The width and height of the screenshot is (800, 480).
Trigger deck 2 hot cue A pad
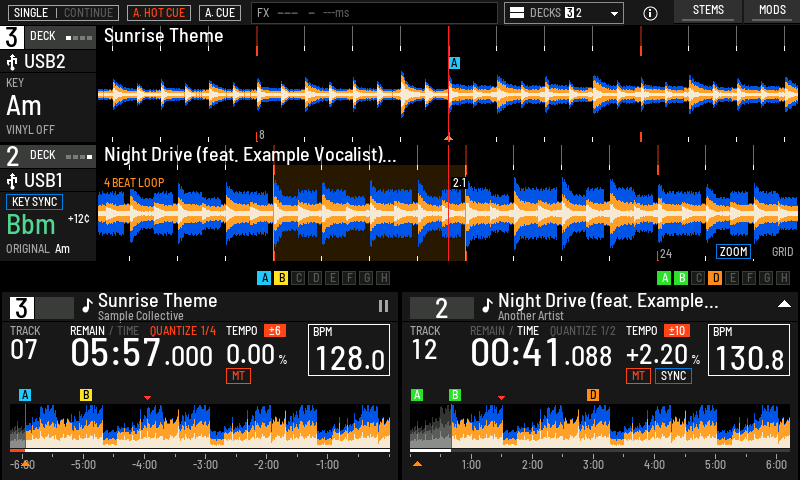664,278
